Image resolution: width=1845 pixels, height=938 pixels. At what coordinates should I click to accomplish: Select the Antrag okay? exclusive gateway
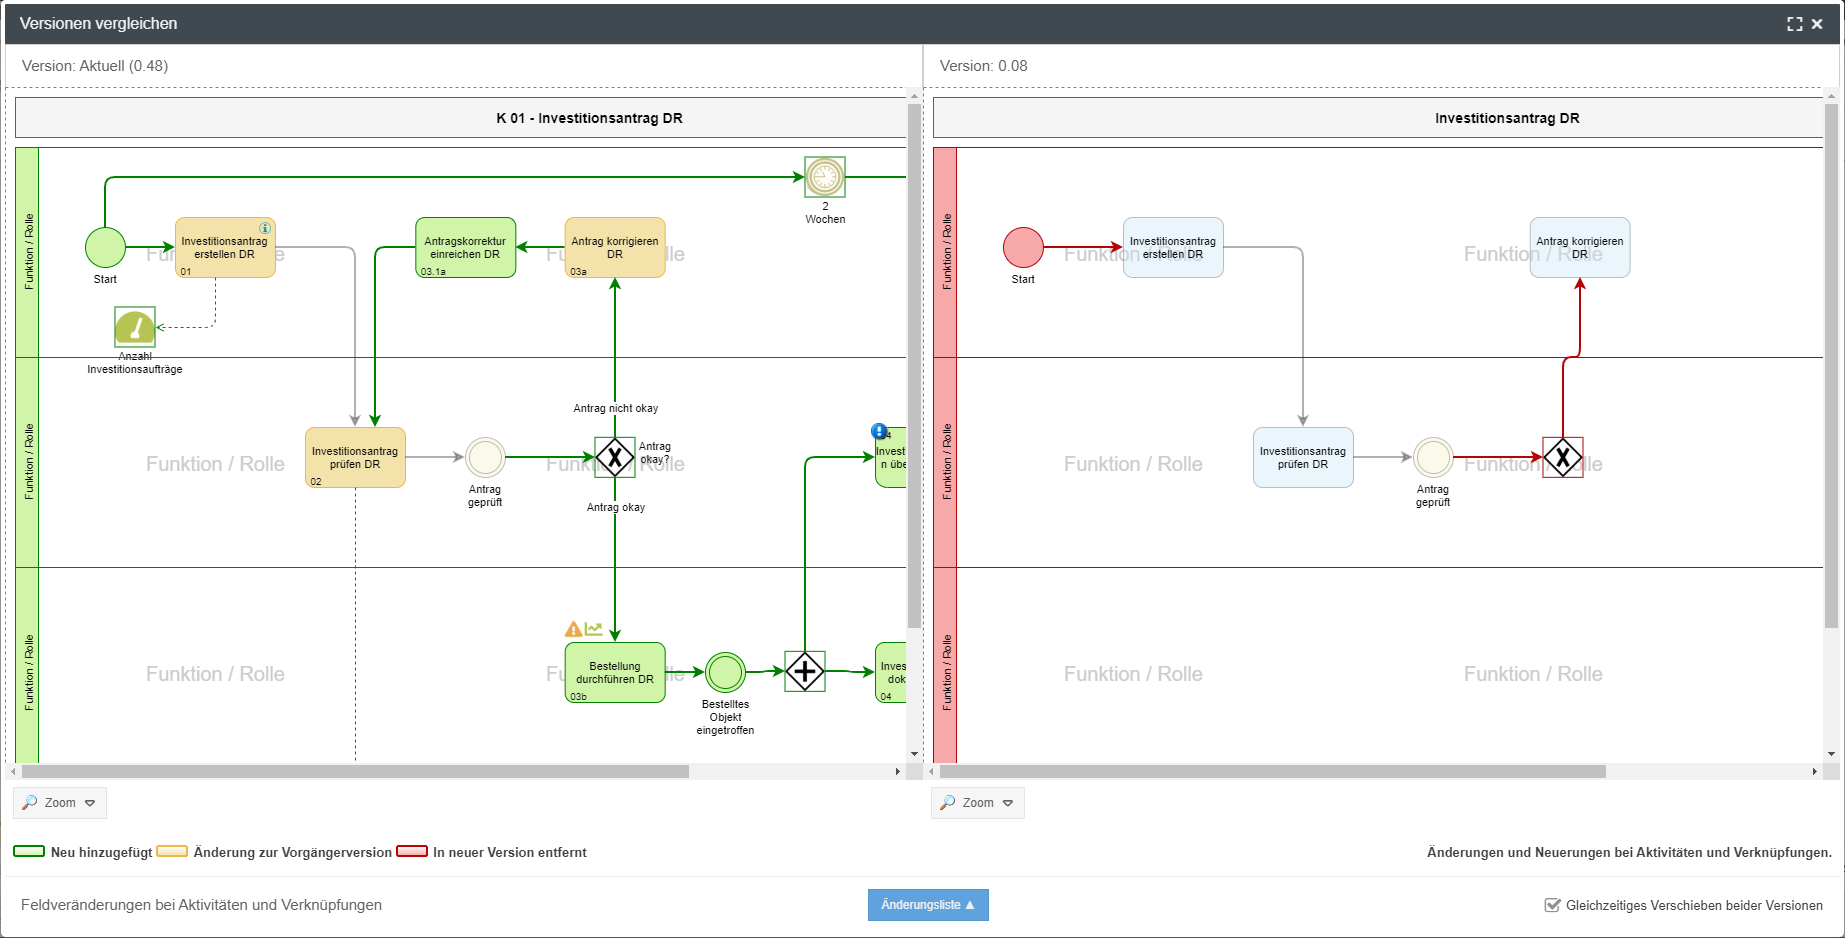(x=615, y=457)
